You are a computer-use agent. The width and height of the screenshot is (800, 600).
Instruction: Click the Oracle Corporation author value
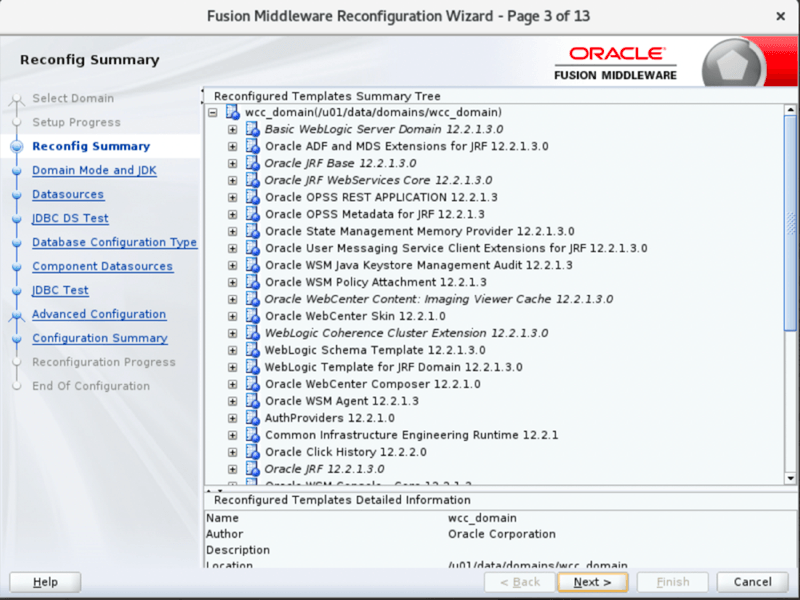click(x=502, y=534)
